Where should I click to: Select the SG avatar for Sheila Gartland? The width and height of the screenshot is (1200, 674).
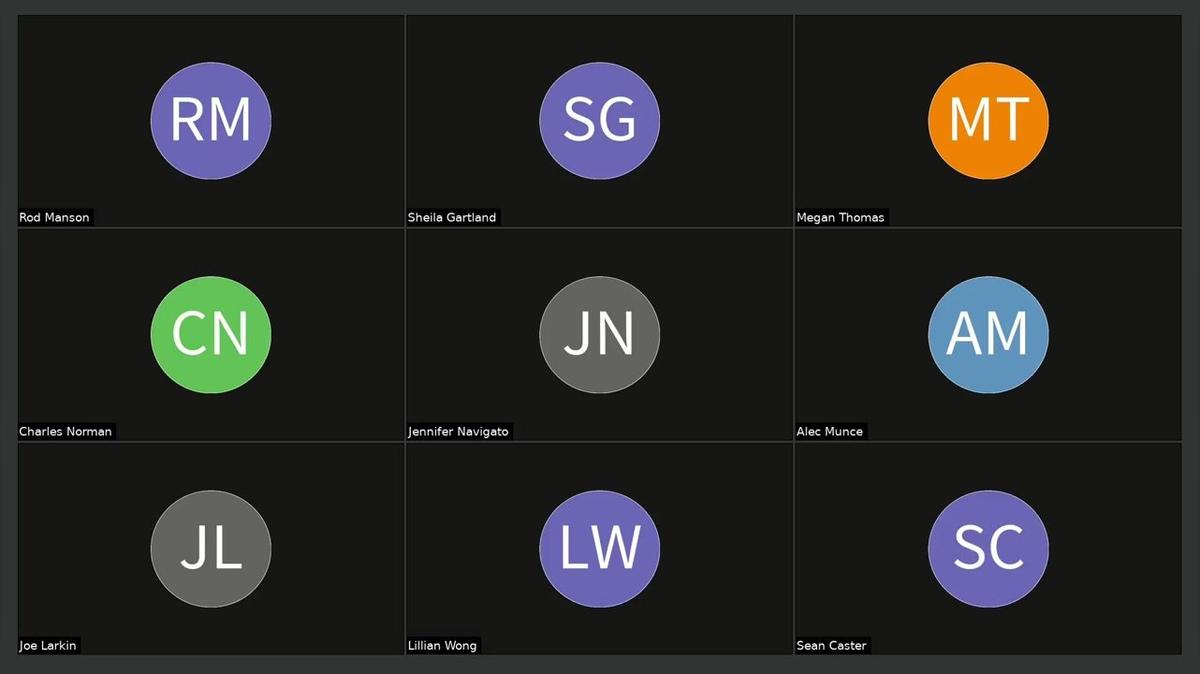pyautogui.click(x=599, y=120)
